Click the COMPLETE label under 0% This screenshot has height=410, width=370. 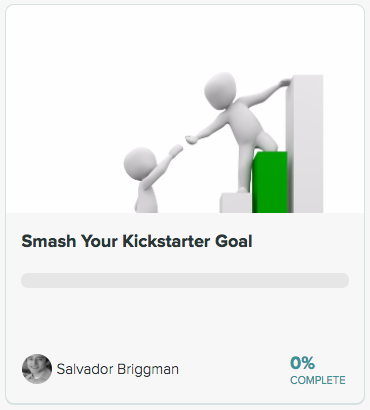tap(318, 380)
